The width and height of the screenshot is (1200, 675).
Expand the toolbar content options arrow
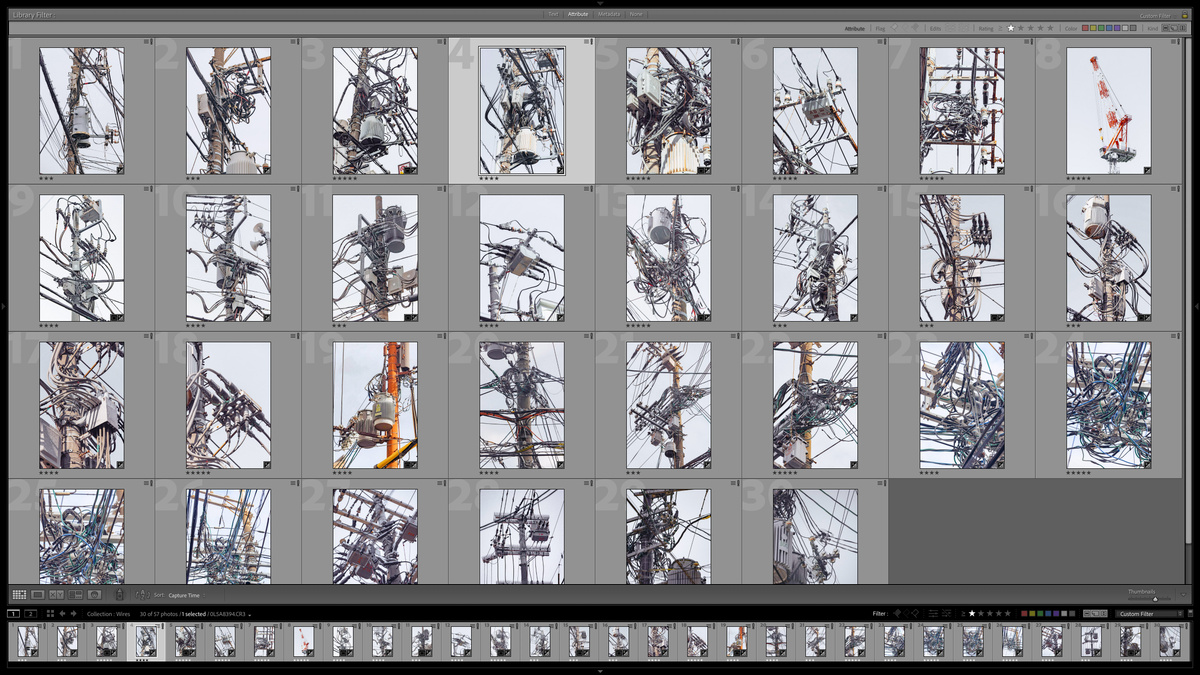(1182, 595)
